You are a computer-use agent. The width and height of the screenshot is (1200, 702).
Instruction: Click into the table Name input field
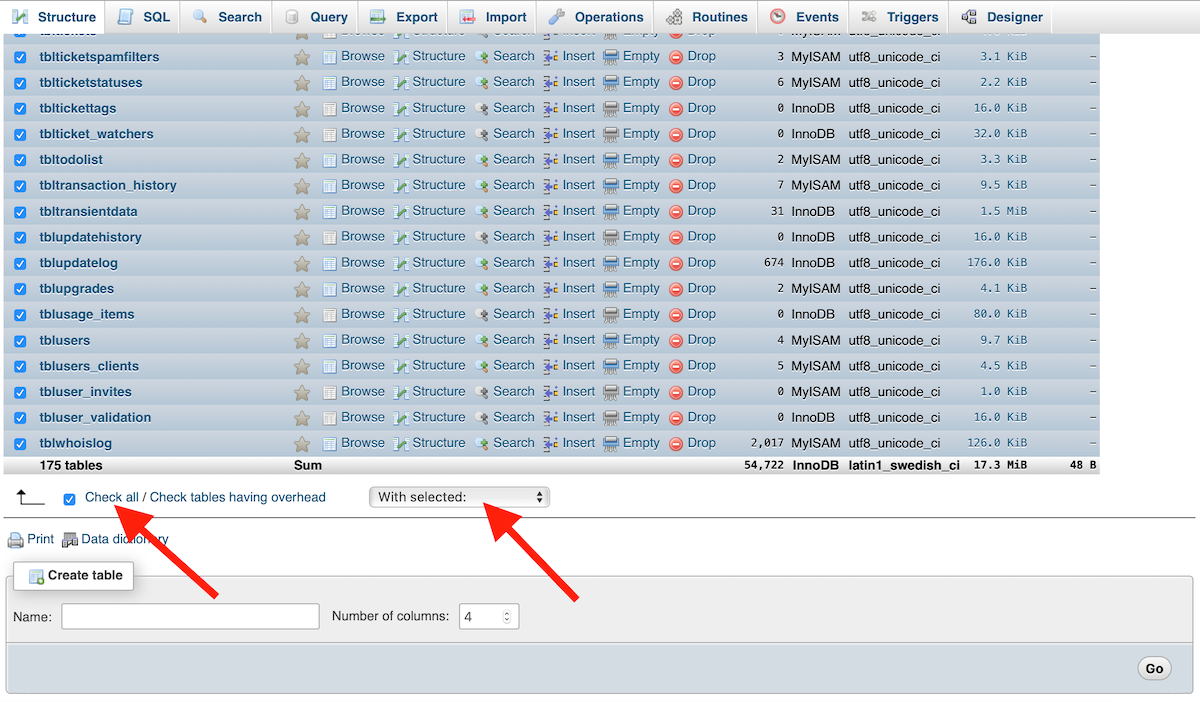tap(190, 616)
